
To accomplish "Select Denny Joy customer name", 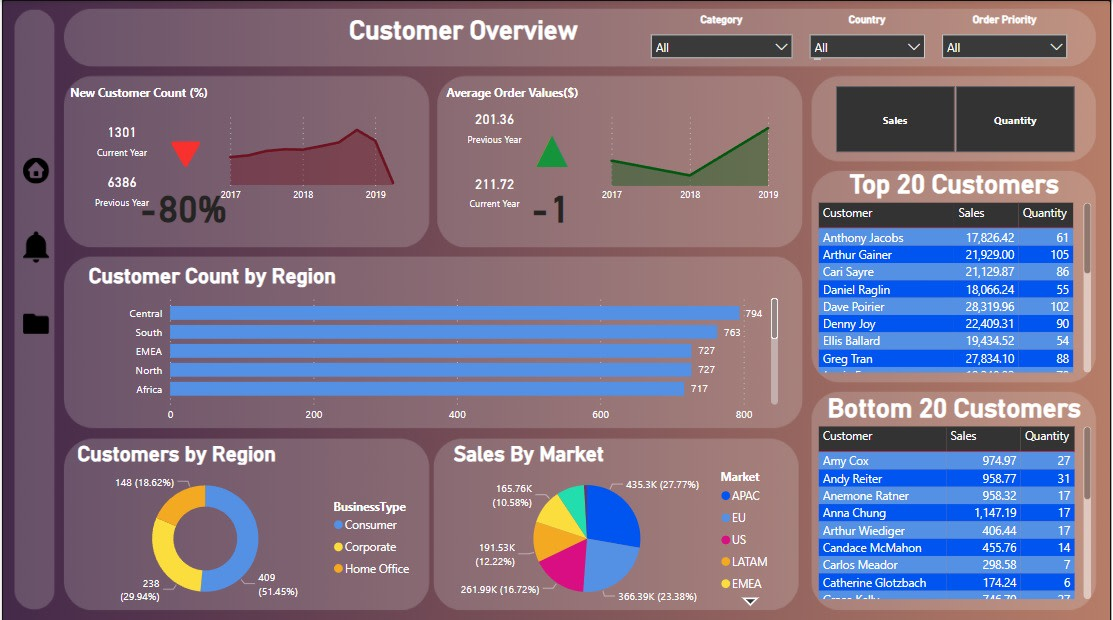I will point(849,324).
